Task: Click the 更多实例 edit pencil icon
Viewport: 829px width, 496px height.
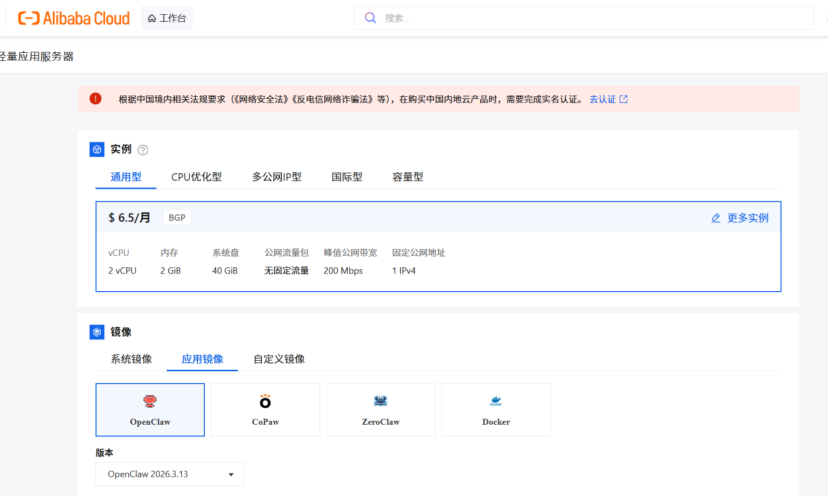Action: (715, 218)
